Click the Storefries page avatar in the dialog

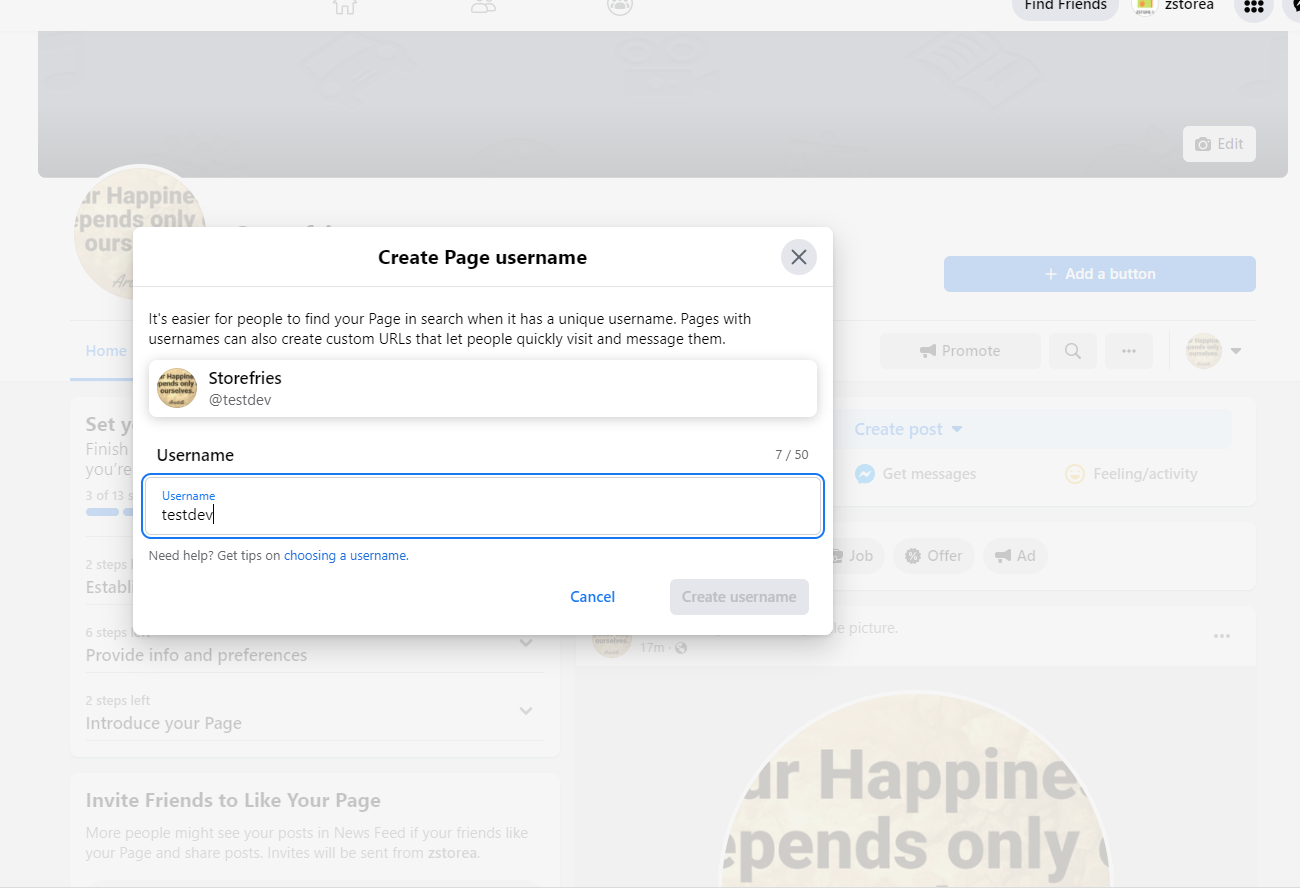click(177, 388)
